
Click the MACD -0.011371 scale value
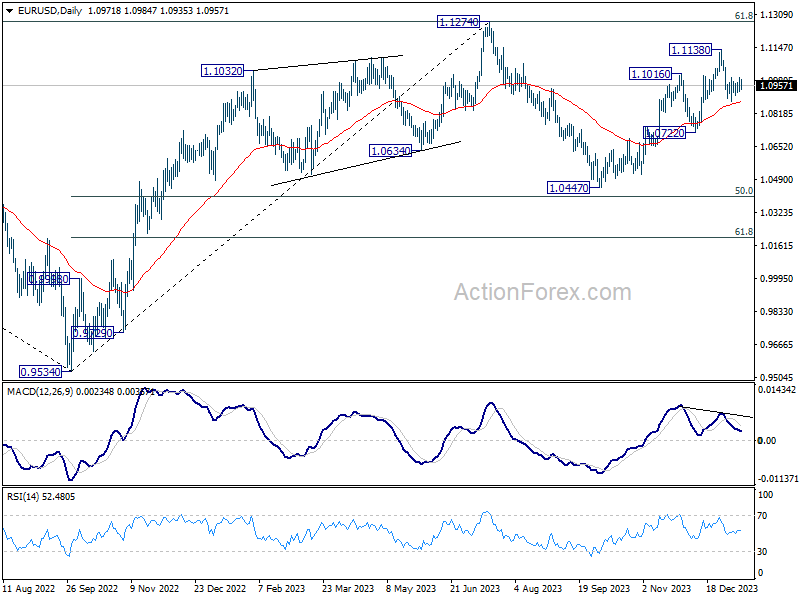778,479
